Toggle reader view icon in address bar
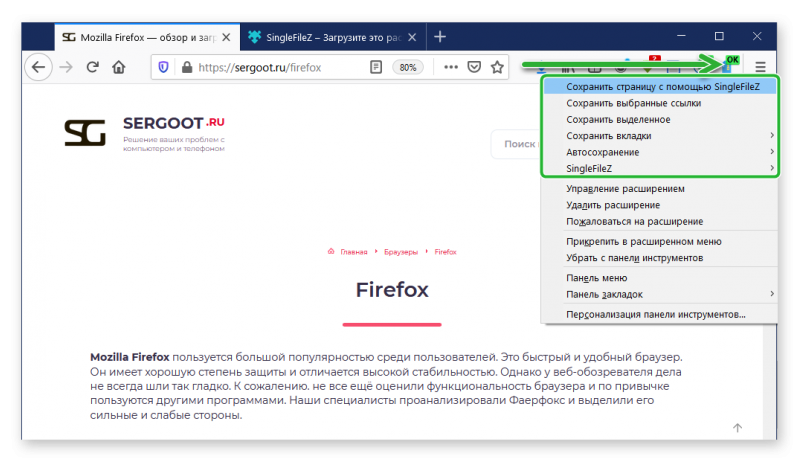Viewport: 800px width, 462px height. click(376, 67)
